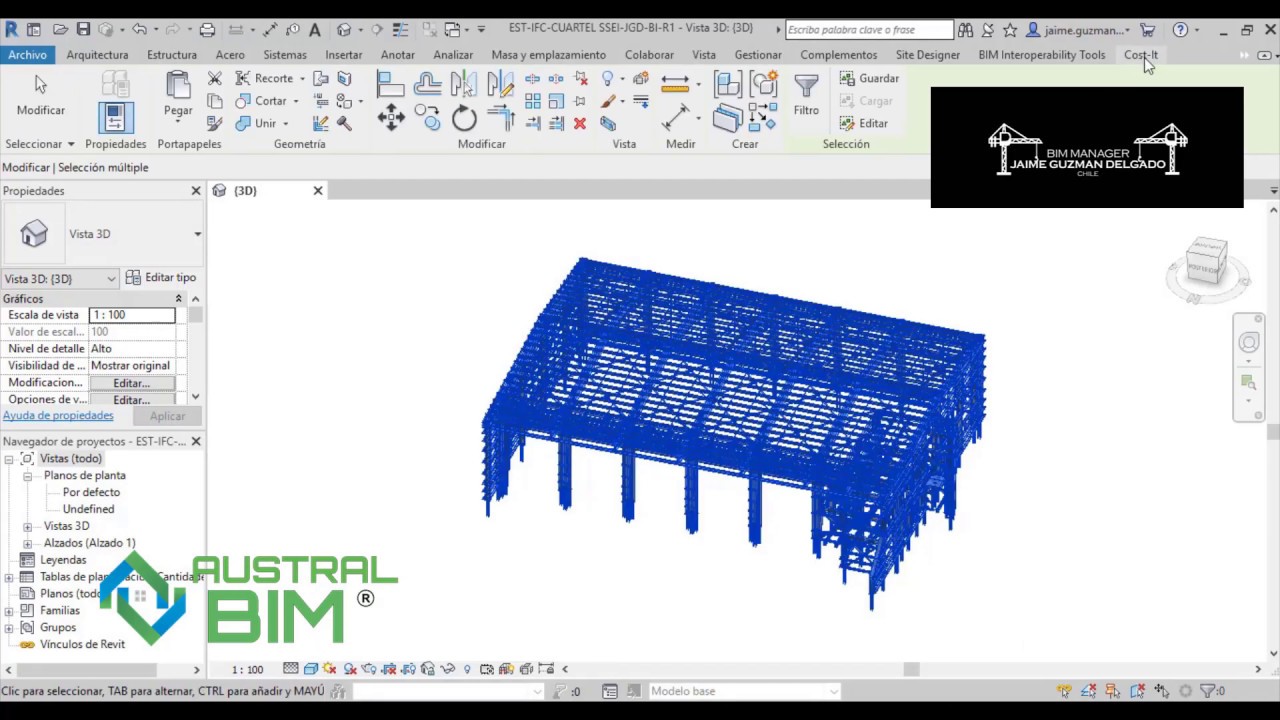Toggle visual style icon in view control bar
Screen dimensions: 1280x720
[311, 669]
